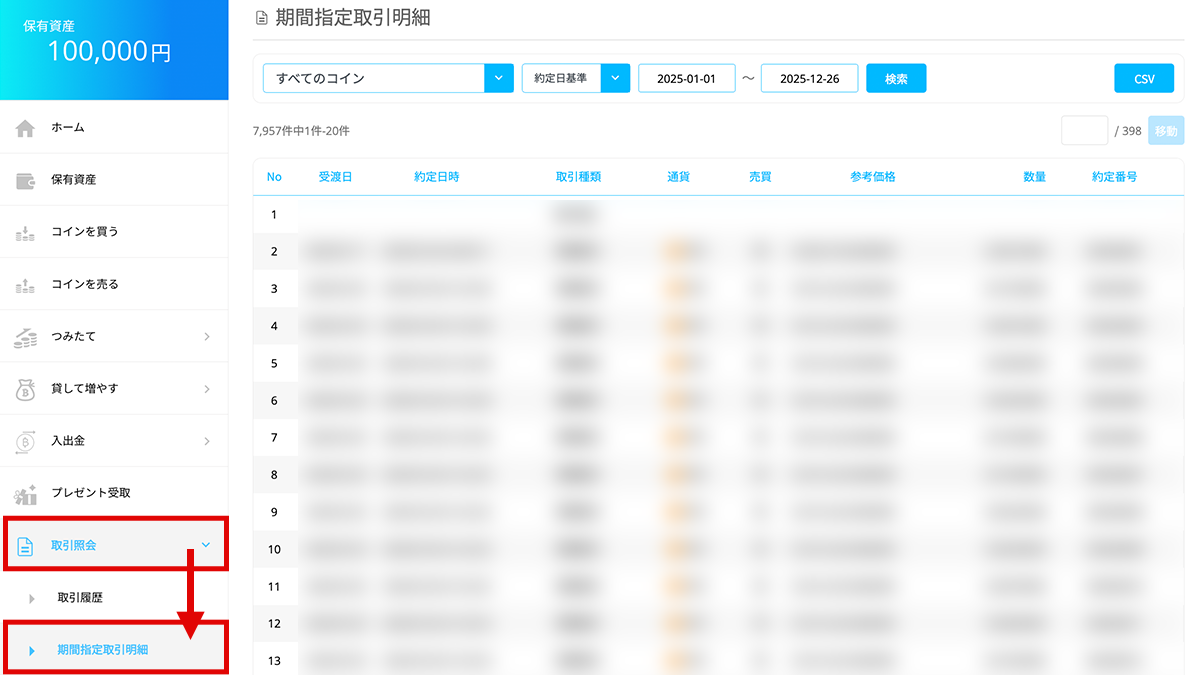Go to コインを買う page

(114, 232)
